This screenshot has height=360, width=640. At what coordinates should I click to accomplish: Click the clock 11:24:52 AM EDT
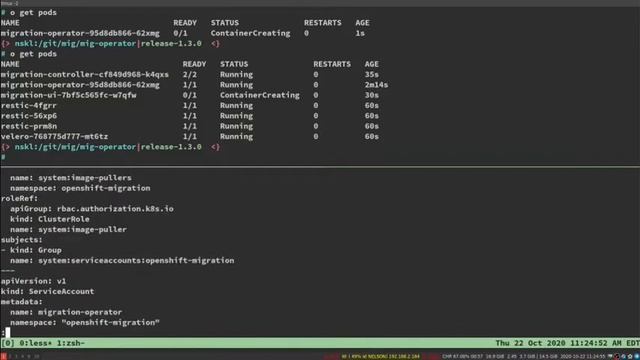[605, 343]
